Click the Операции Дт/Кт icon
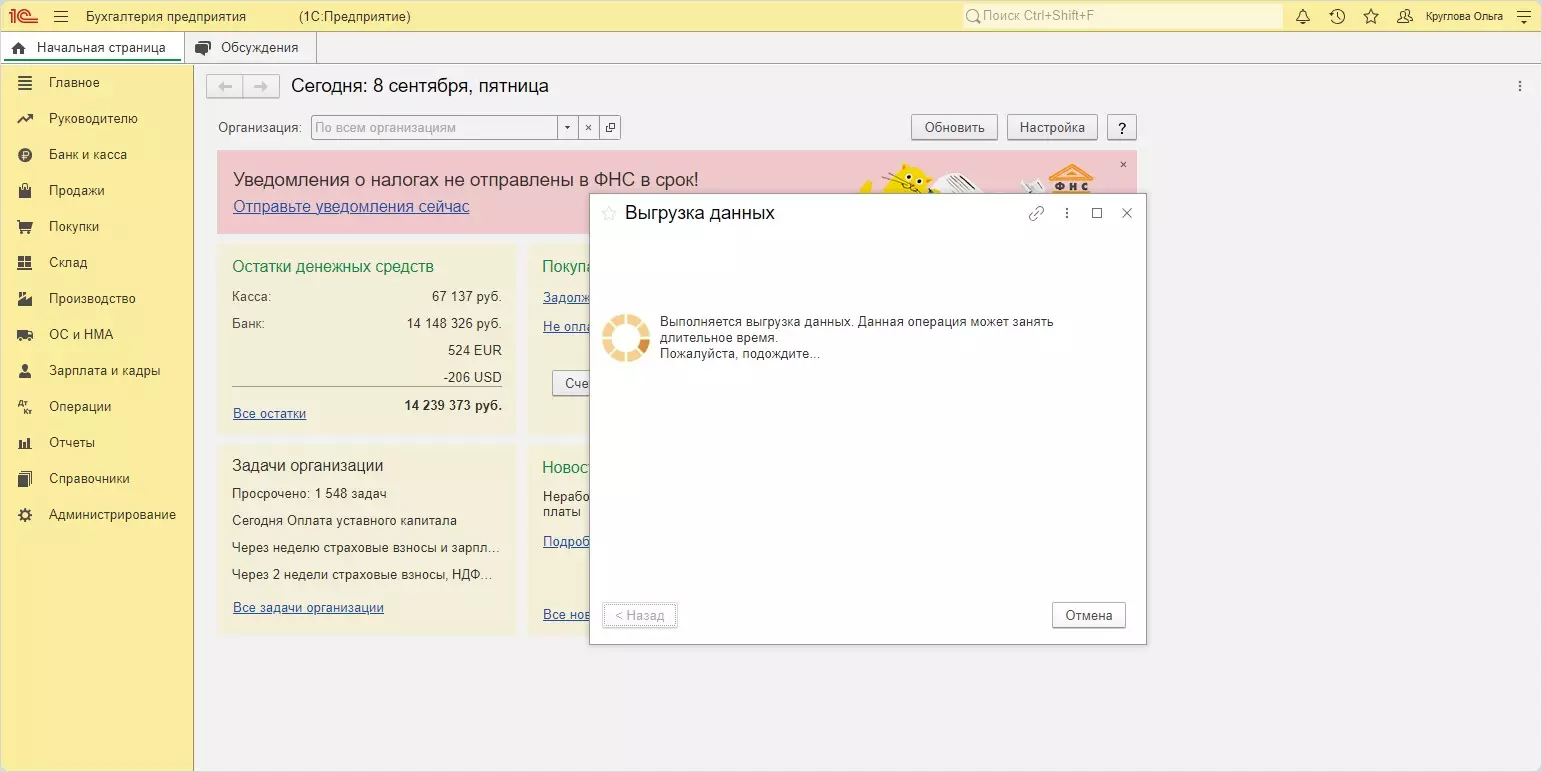The height and width of the screenshot is (772, 1542). point(26,407)
